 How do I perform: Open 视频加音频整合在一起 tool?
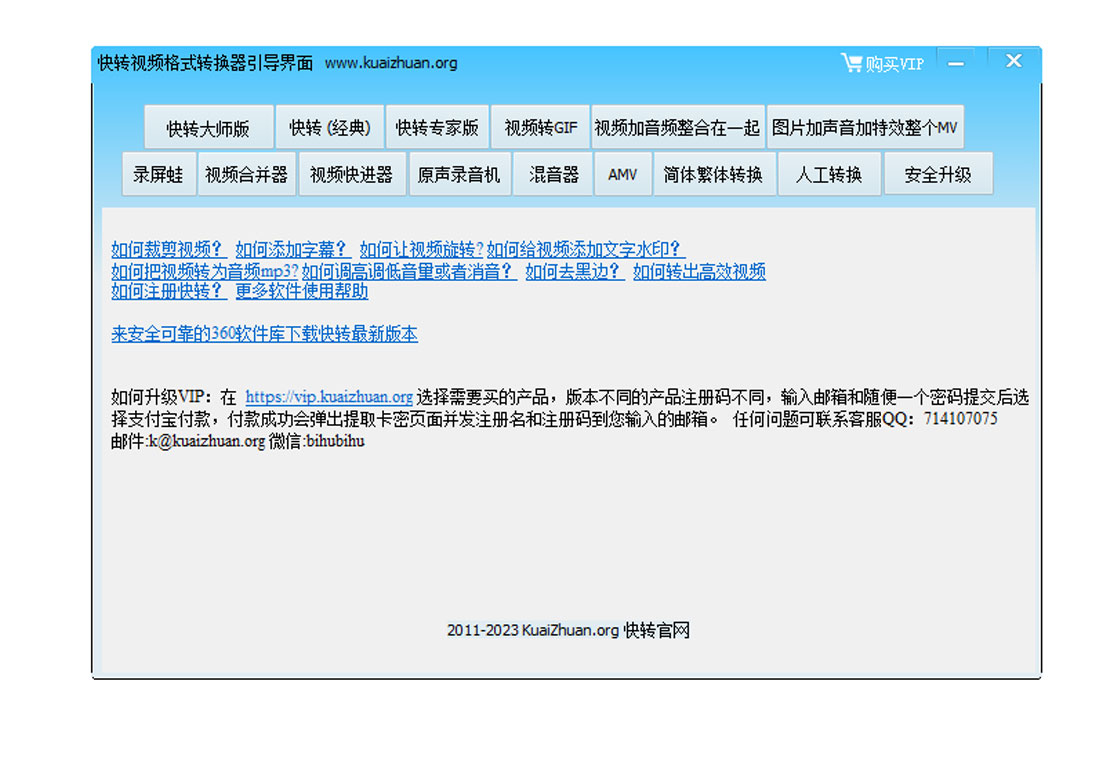678,128
